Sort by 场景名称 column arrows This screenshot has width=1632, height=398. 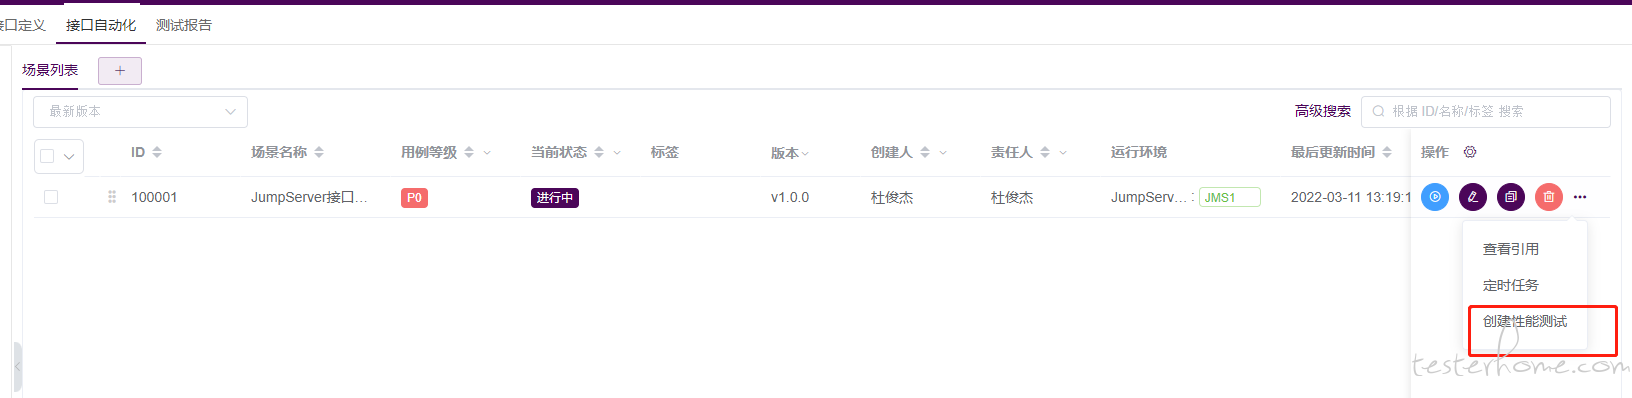point(319,152)
